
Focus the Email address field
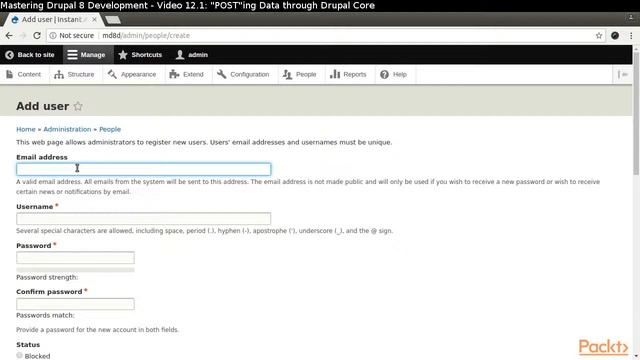click(144, 169)
